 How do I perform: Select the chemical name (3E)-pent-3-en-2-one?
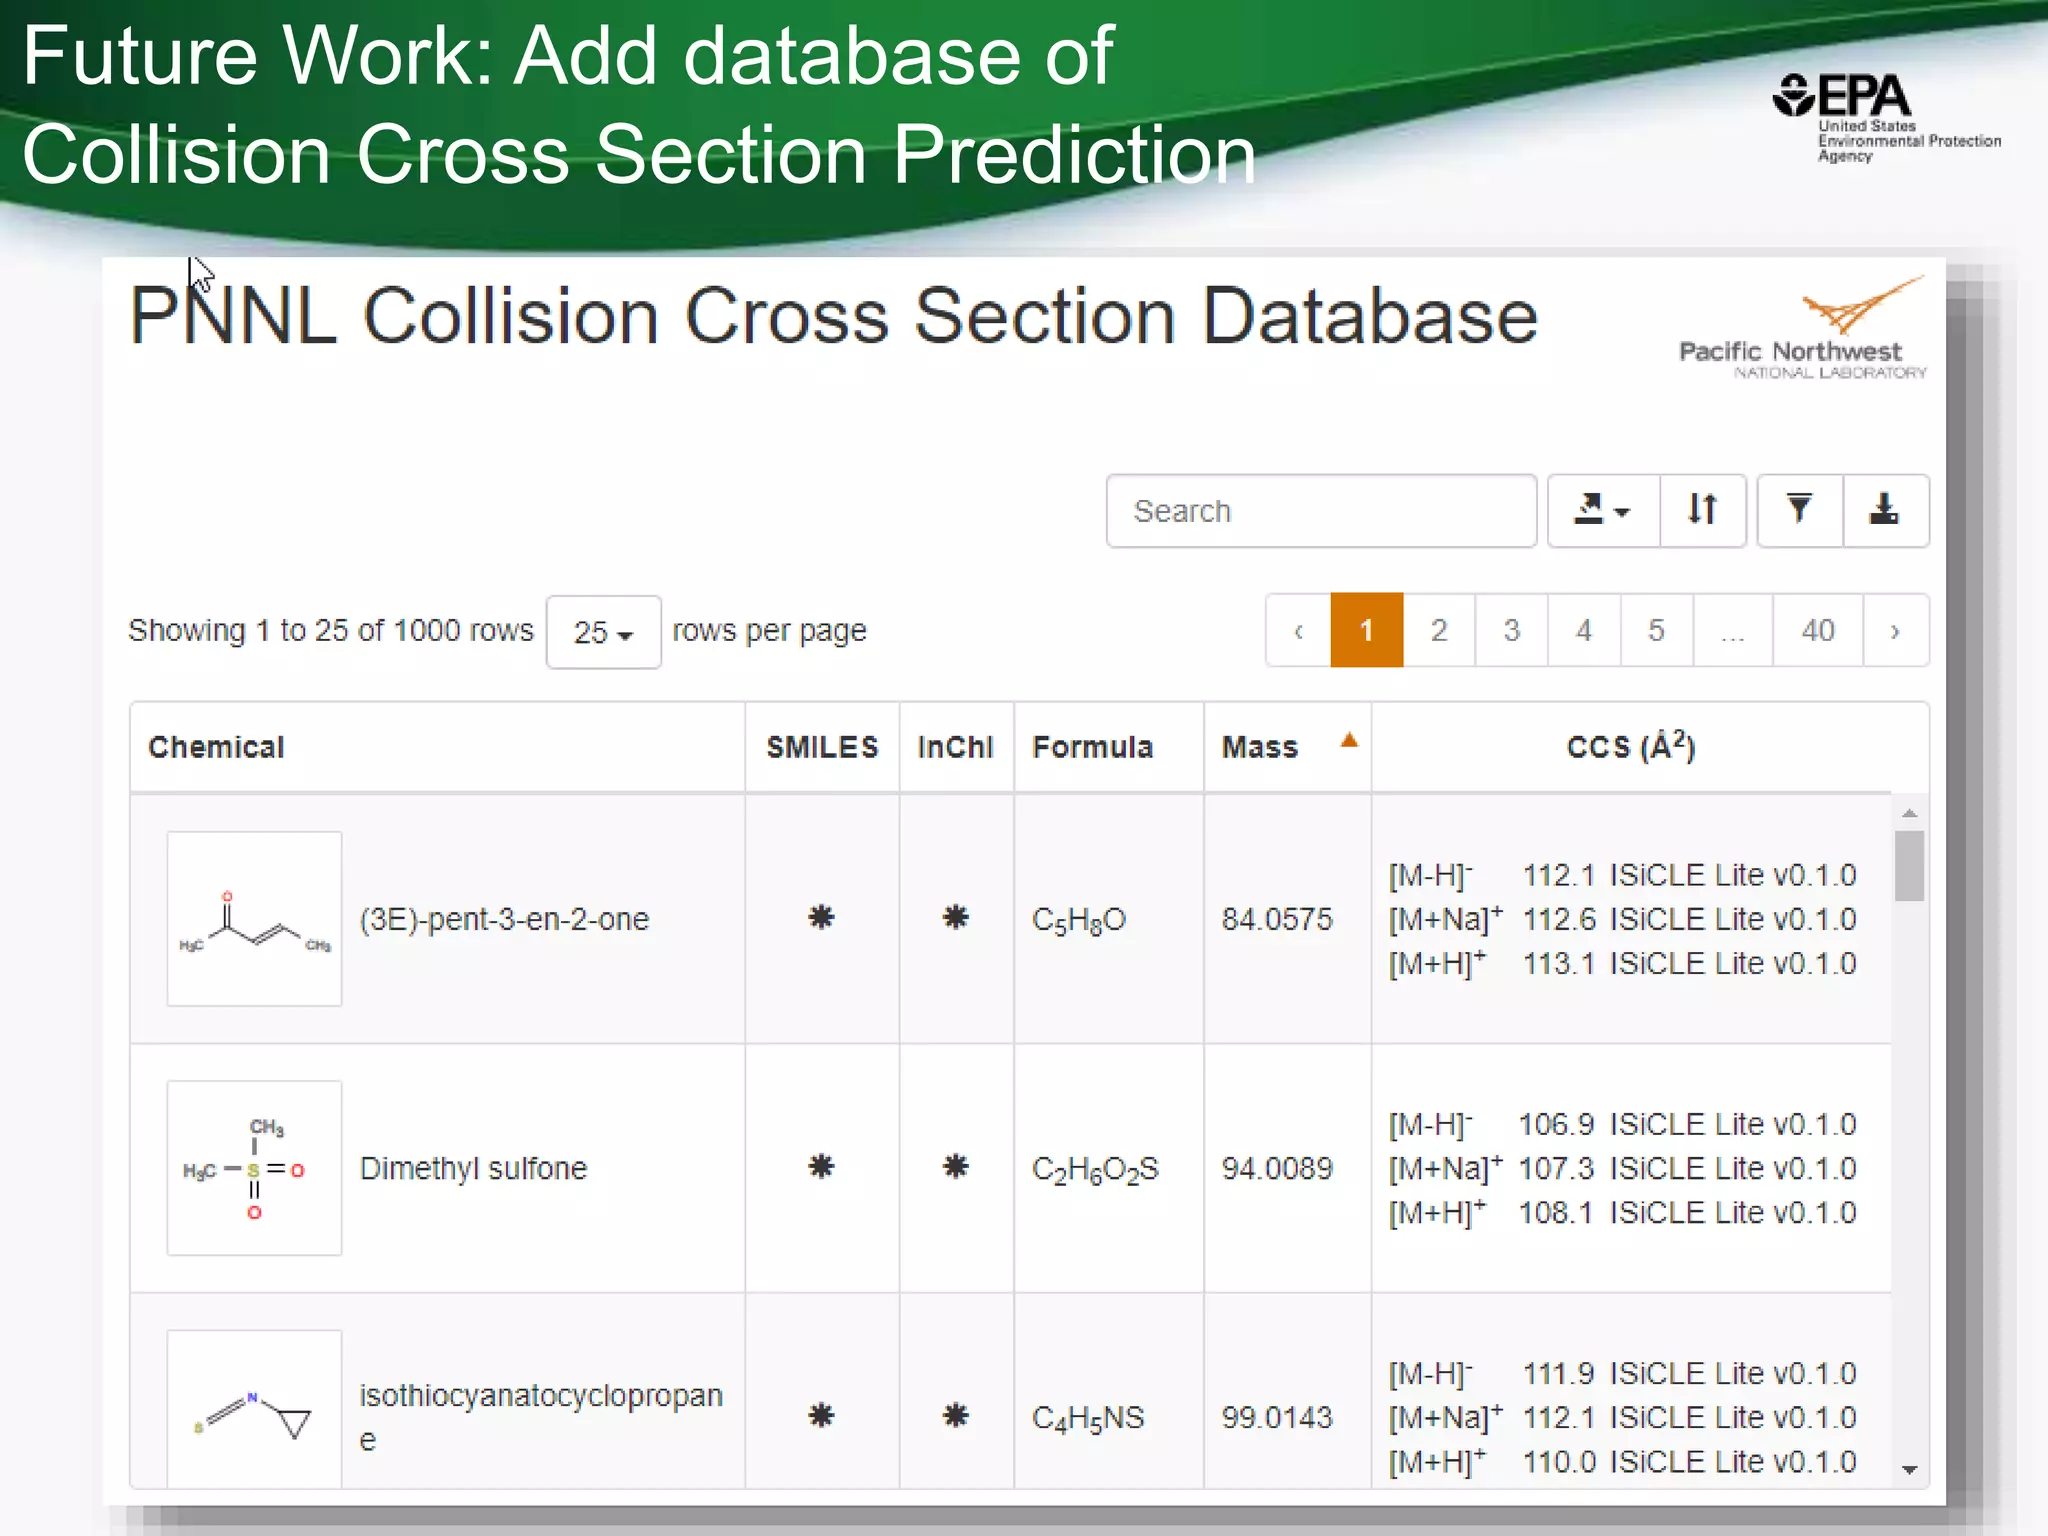coord(504,919)
